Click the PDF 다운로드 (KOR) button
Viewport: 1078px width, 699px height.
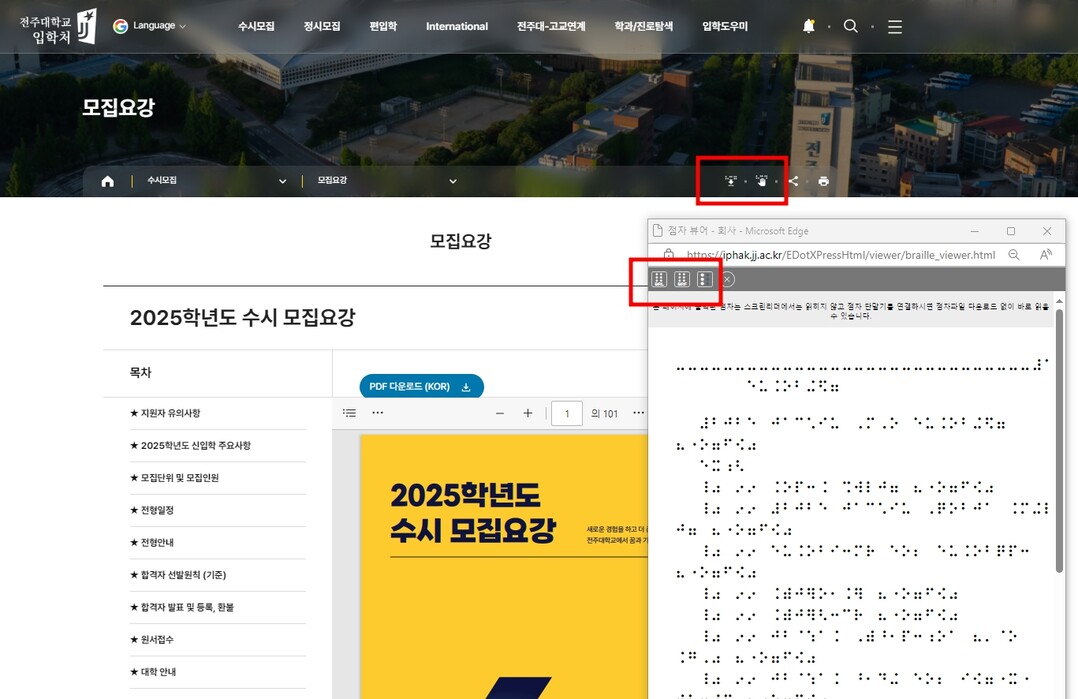click(421, 387)
